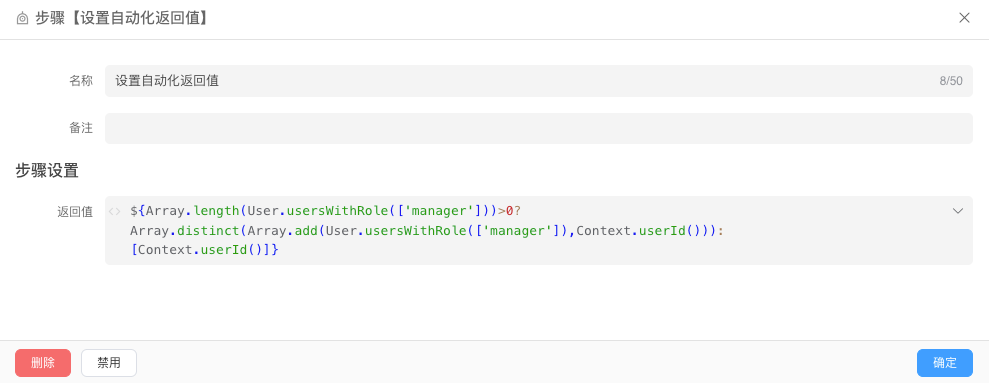Click the 步骤设置 section heading
989x383 pixels.
[47, 171]
